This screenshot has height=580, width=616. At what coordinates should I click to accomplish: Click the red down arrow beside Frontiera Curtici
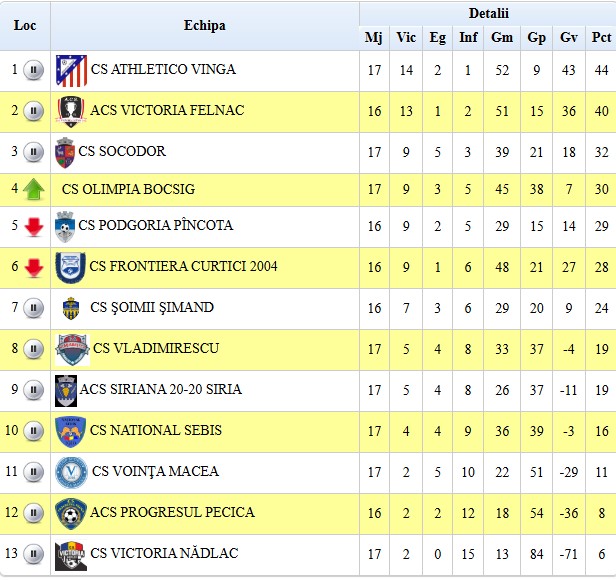(x=34, y=267)
